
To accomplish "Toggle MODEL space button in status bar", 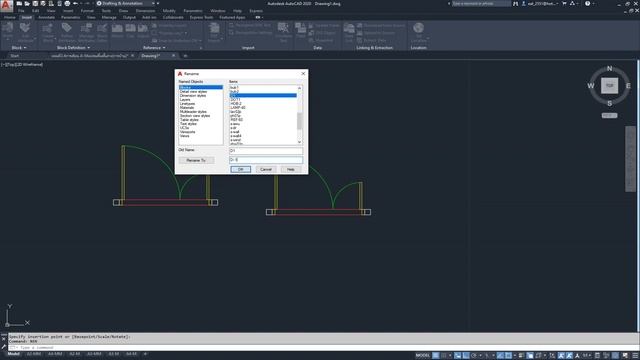I will tap(423, 356).
